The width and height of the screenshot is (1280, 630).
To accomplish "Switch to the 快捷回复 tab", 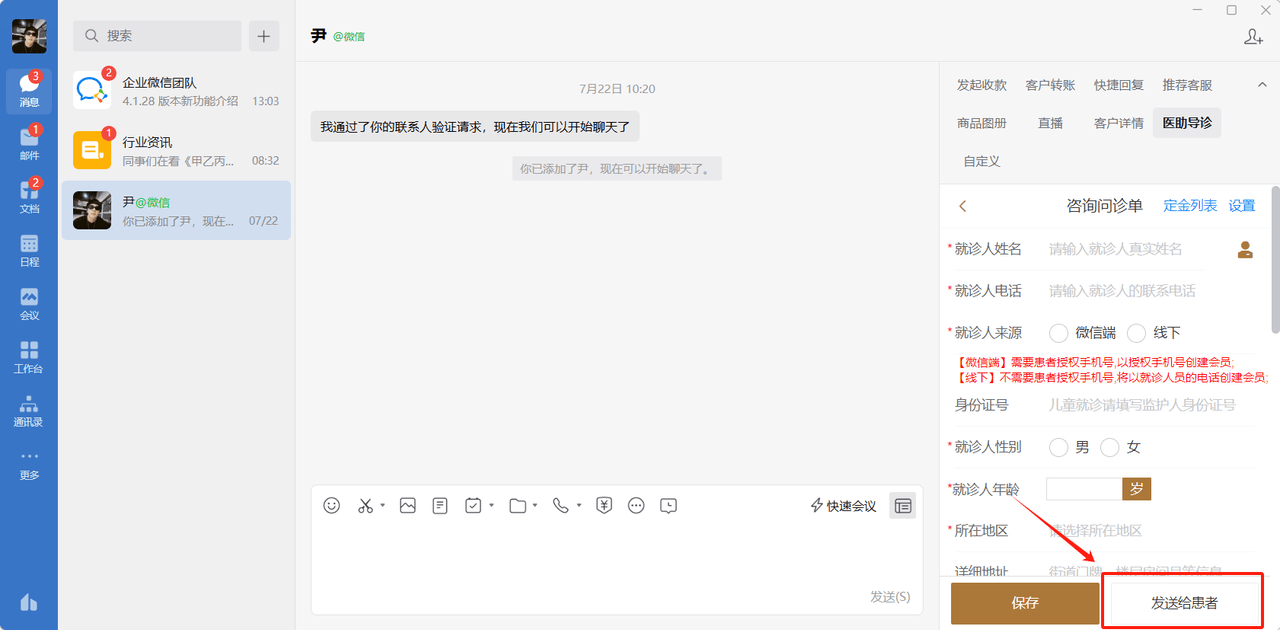I will point(1119,85).
